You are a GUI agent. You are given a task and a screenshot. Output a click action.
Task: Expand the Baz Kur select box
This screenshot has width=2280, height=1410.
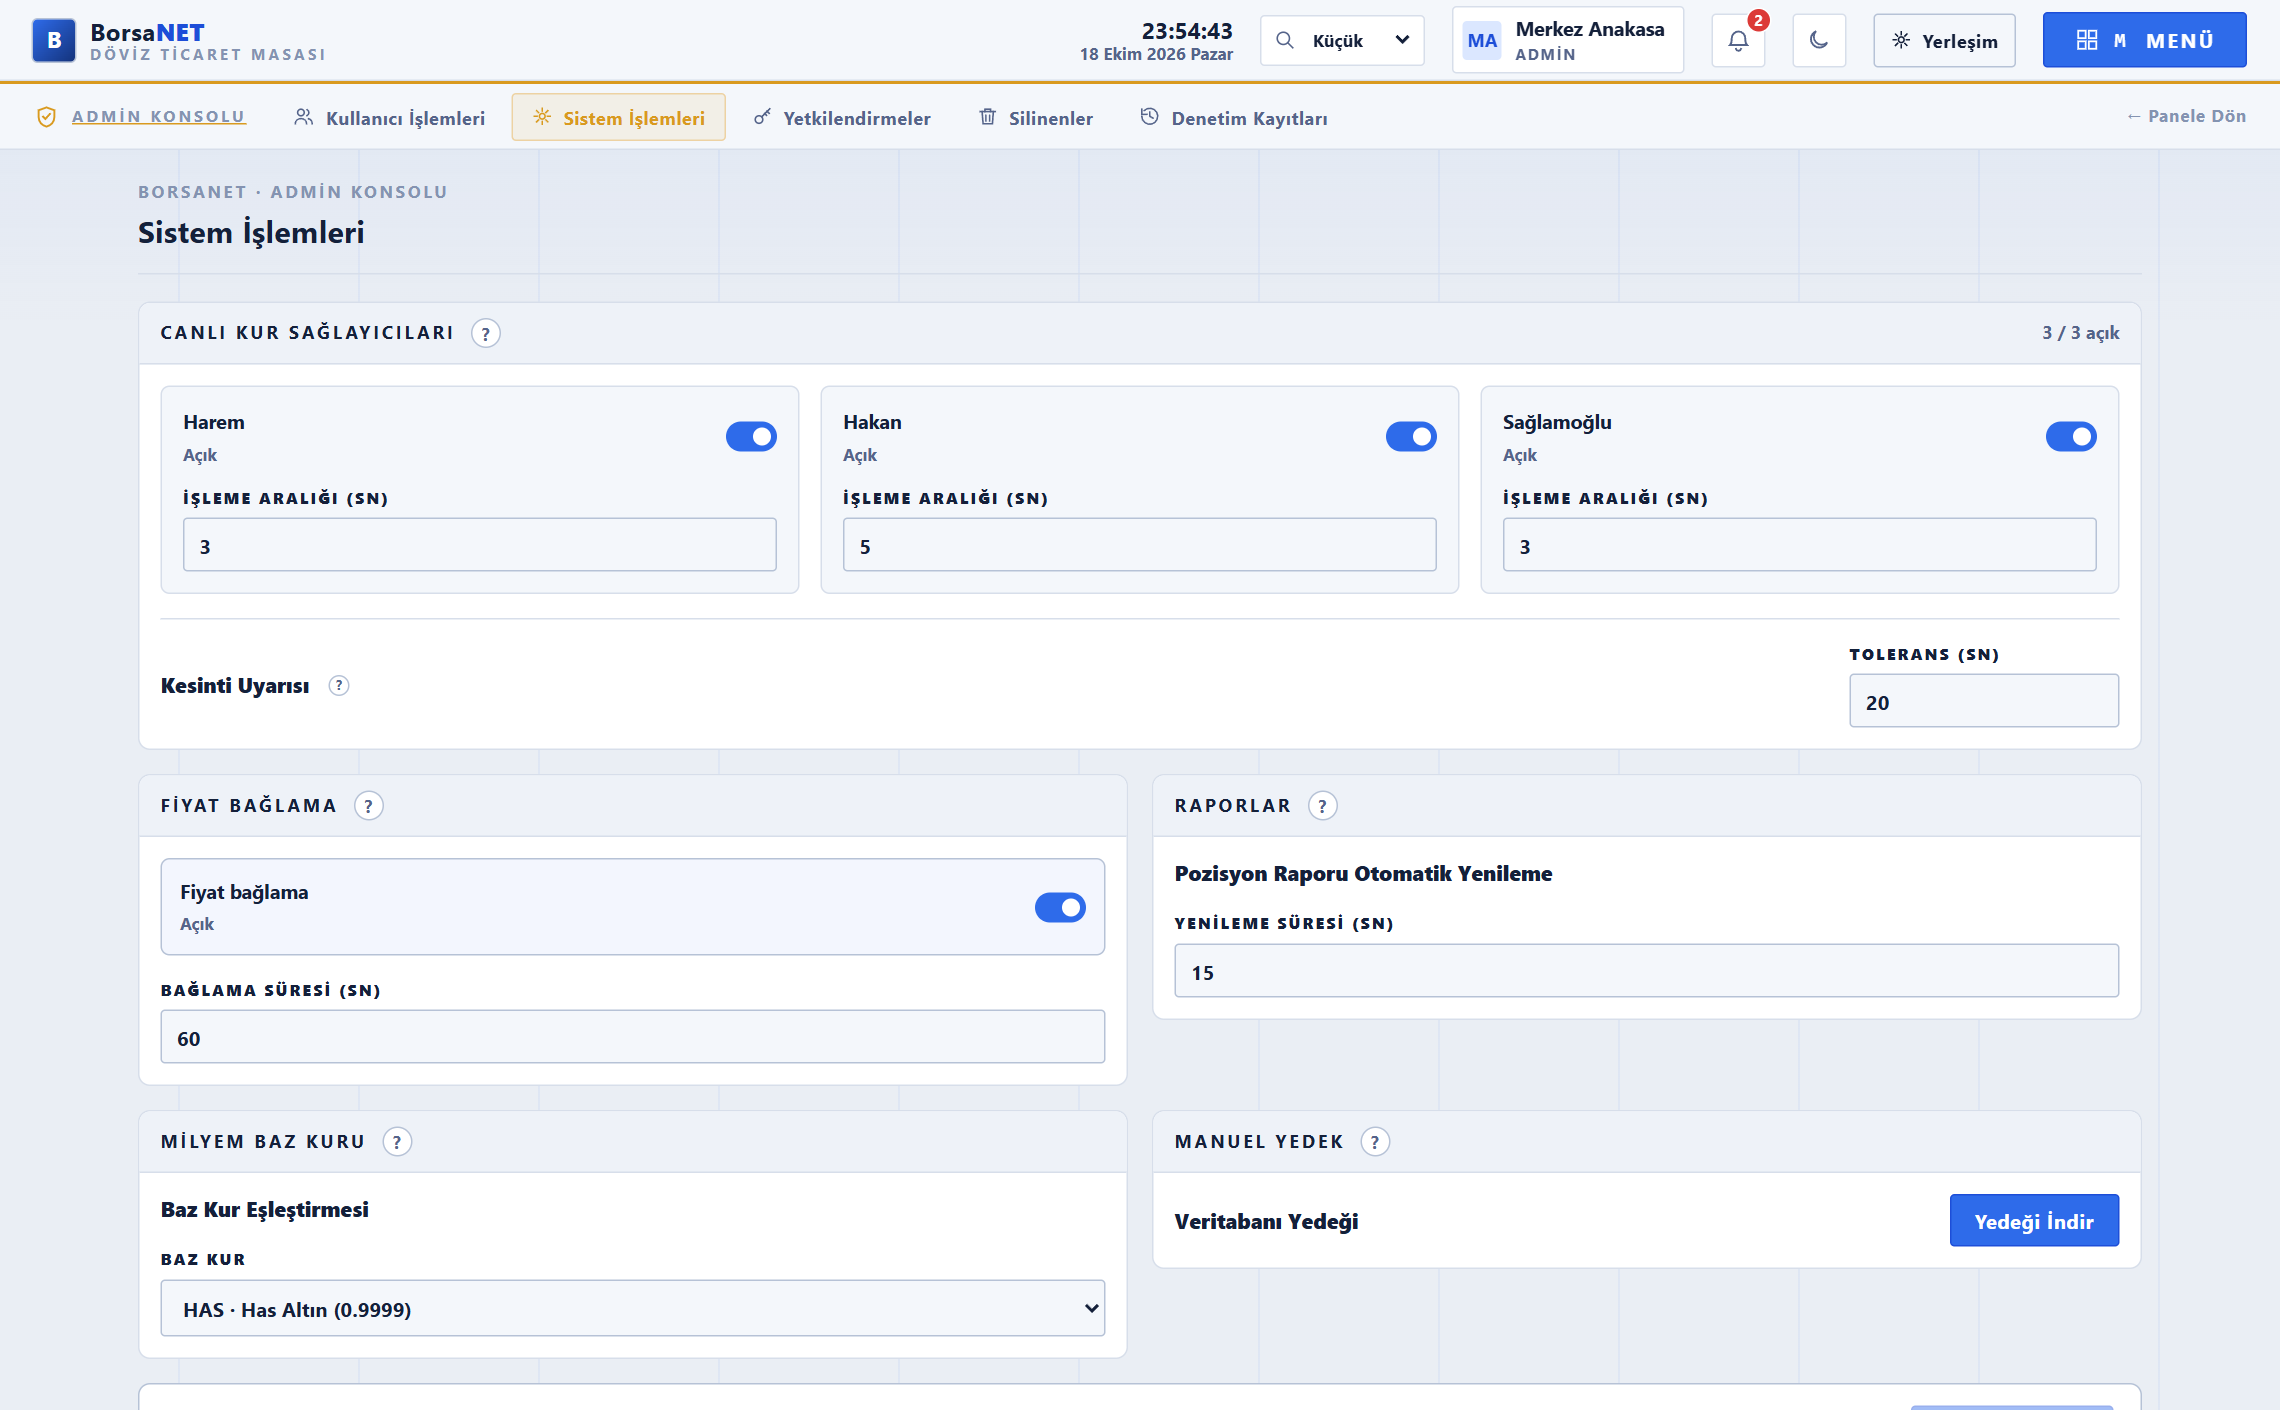click(x=633, y=1309)
